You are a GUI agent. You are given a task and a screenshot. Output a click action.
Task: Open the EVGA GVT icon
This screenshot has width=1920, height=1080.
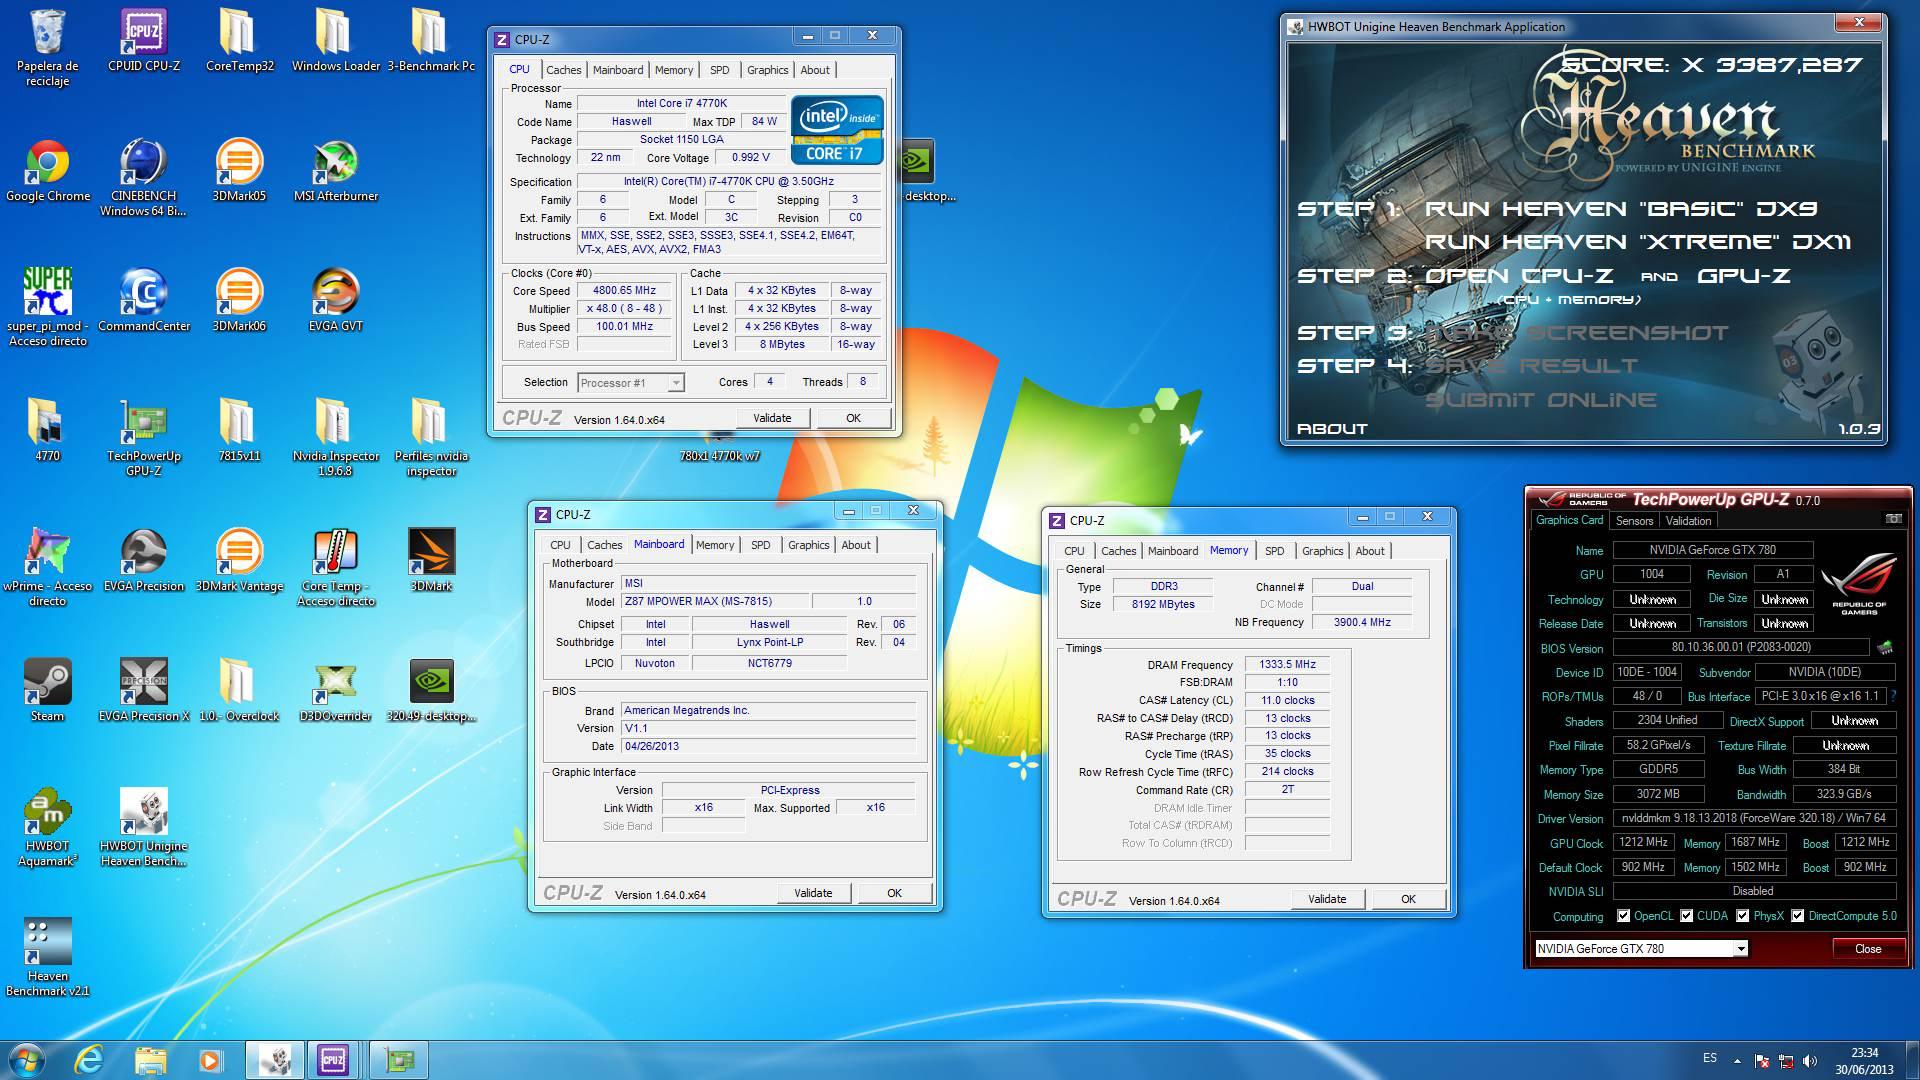coord(335,301)
